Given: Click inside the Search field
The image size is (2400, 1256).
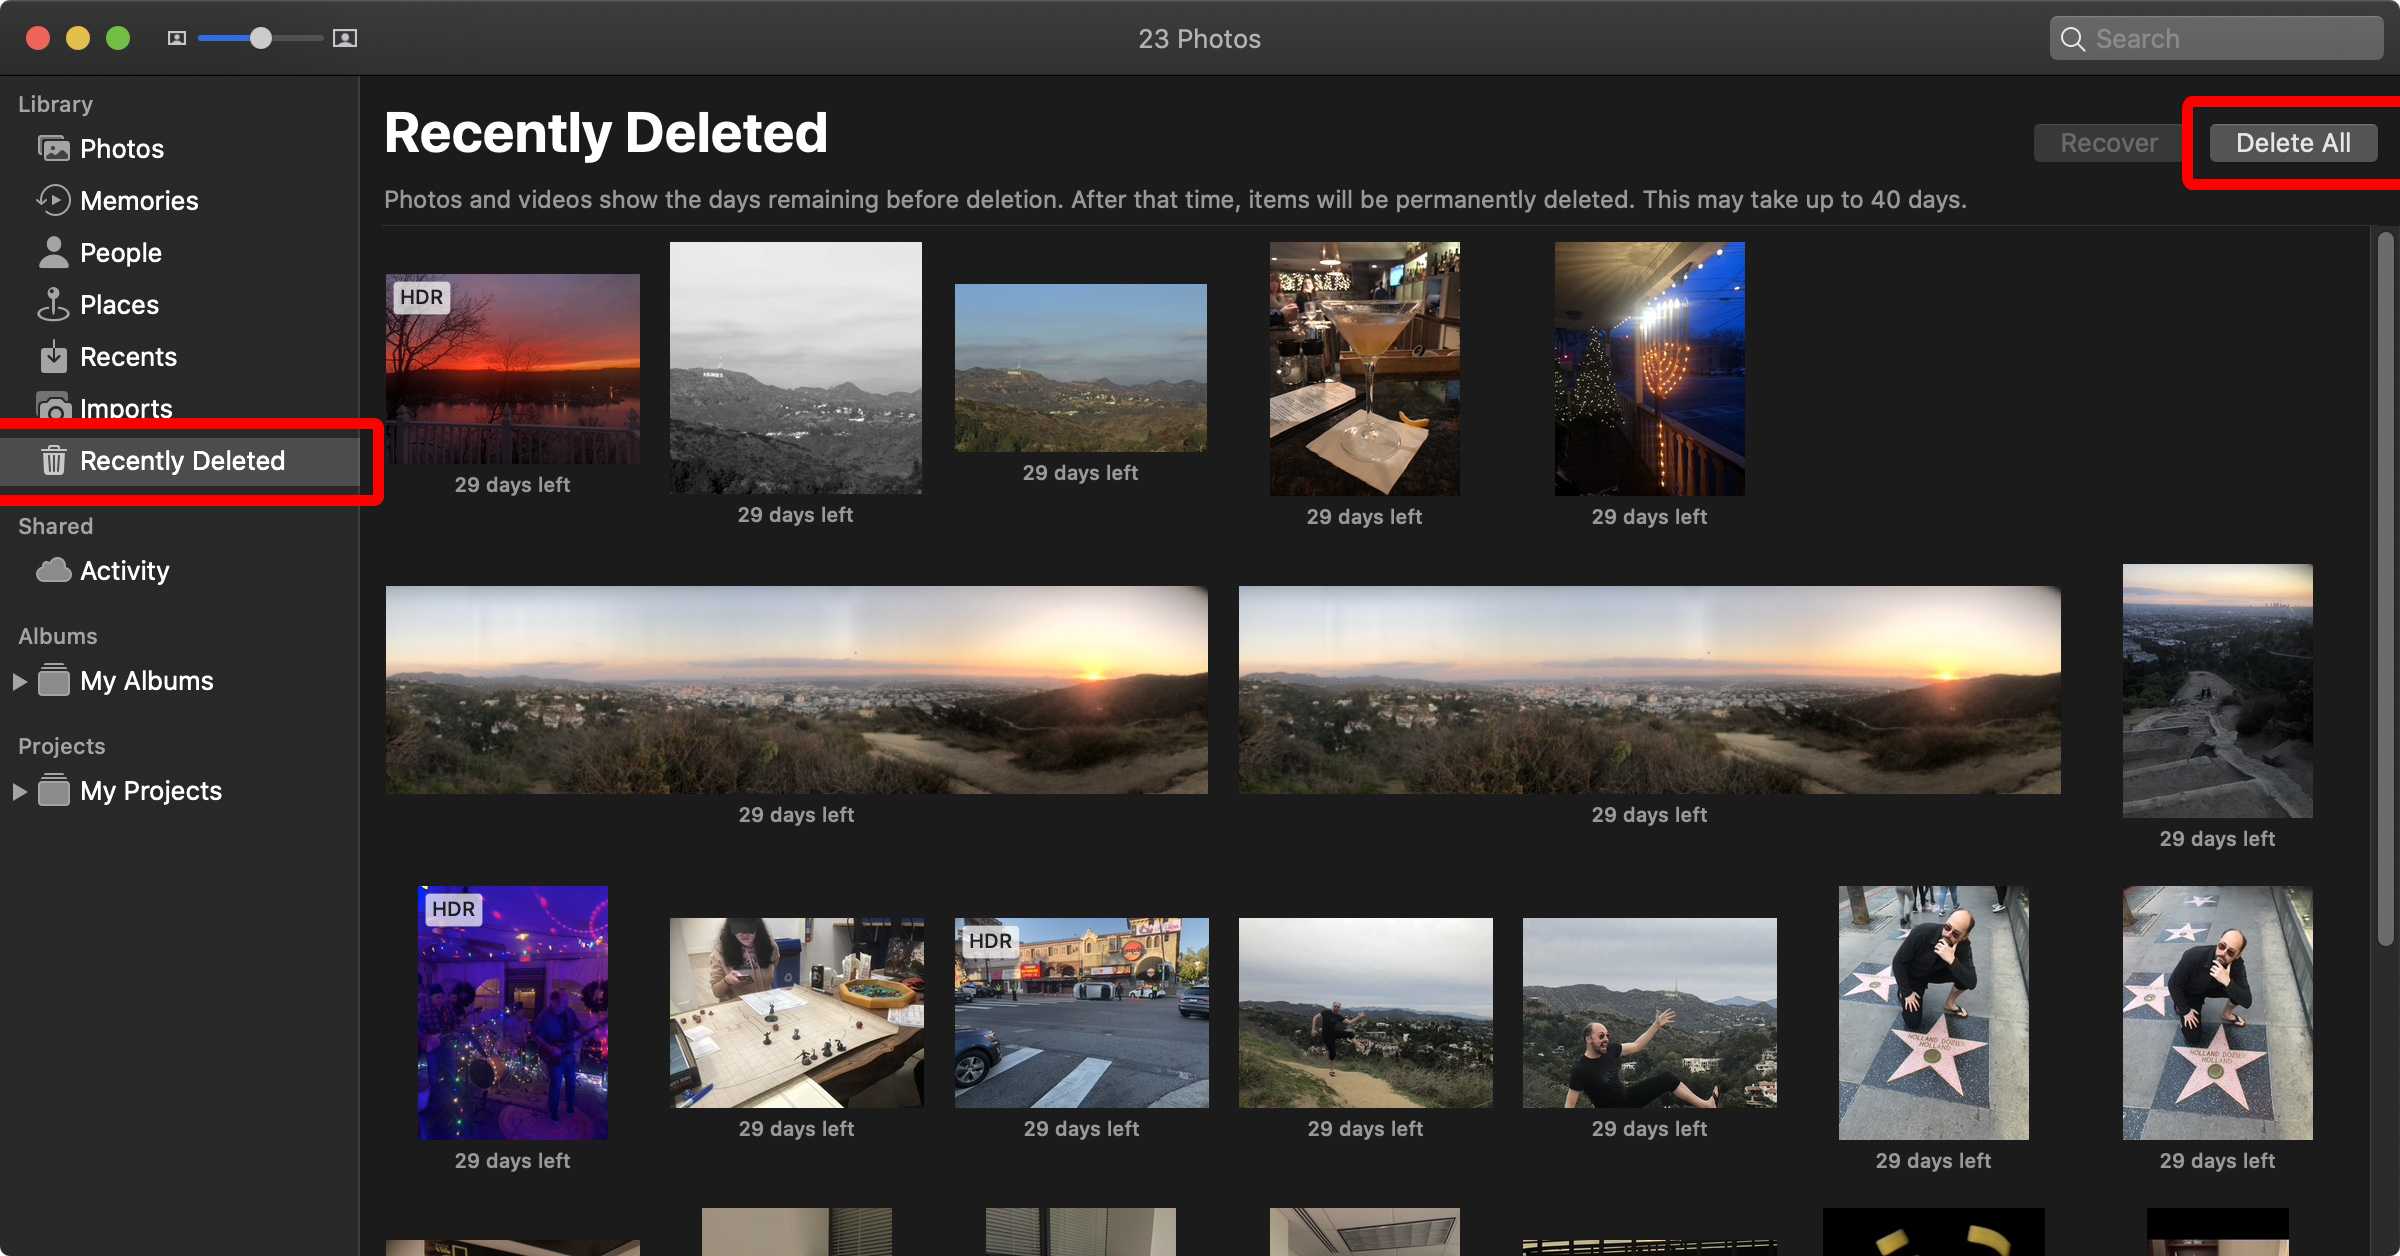Looking at the screenshot, I should (x=2216, y=39).
